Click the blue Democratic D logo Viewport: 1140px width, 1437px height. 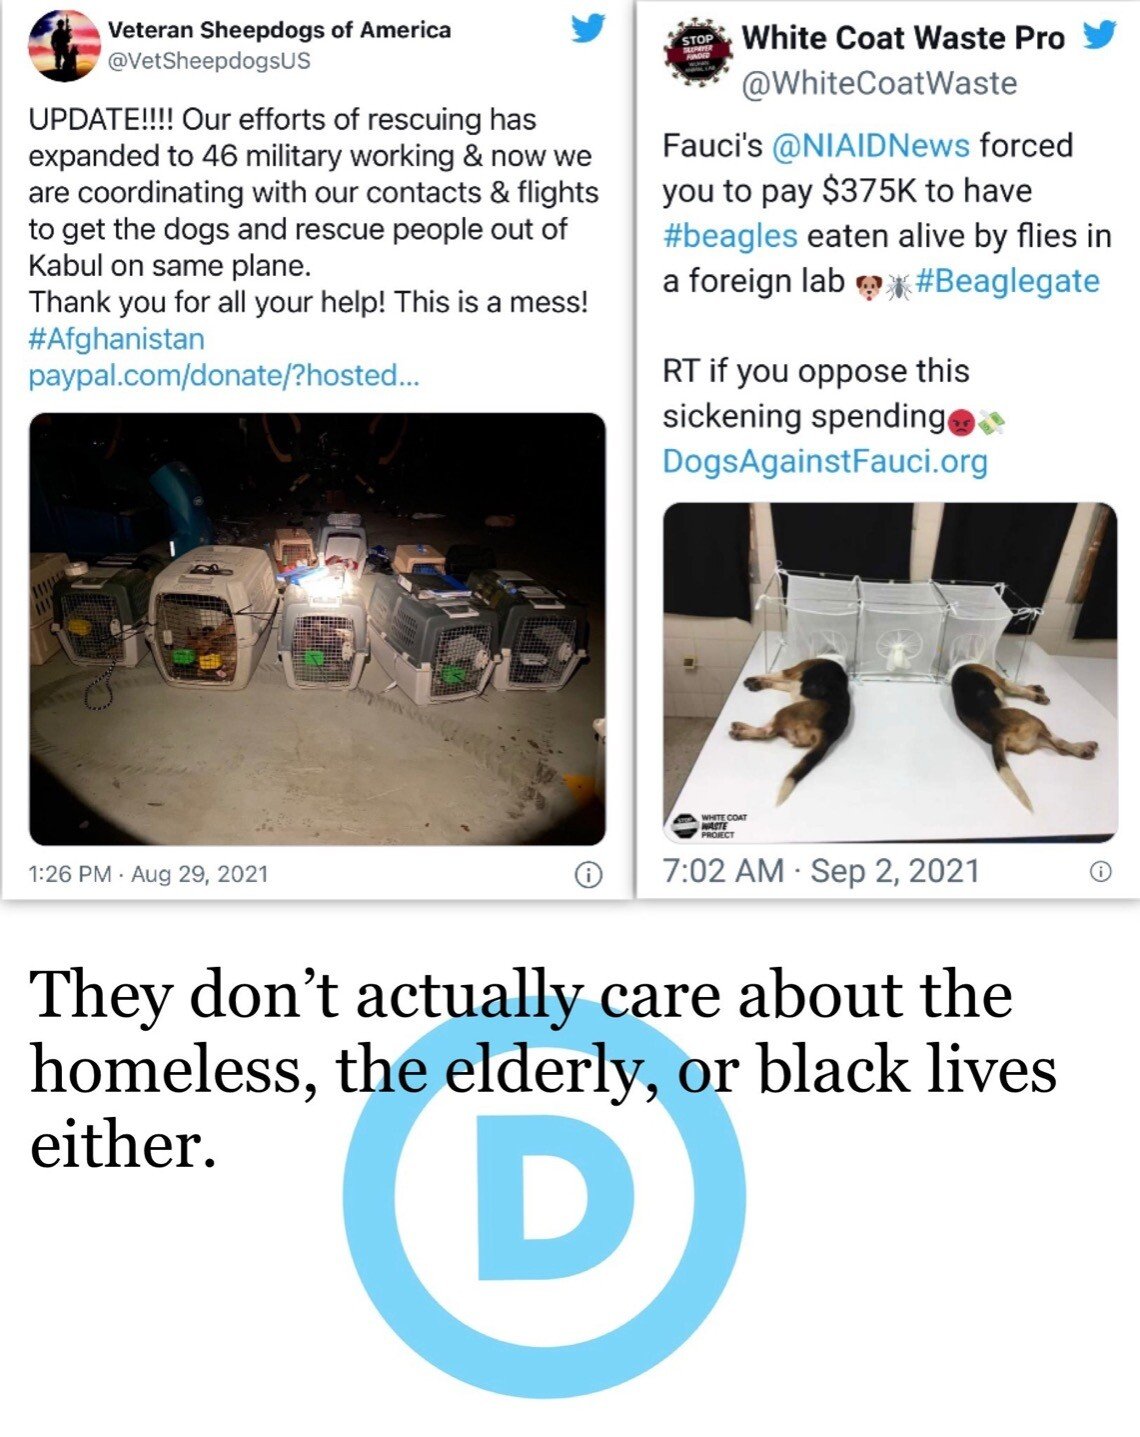click(544, 1198)
